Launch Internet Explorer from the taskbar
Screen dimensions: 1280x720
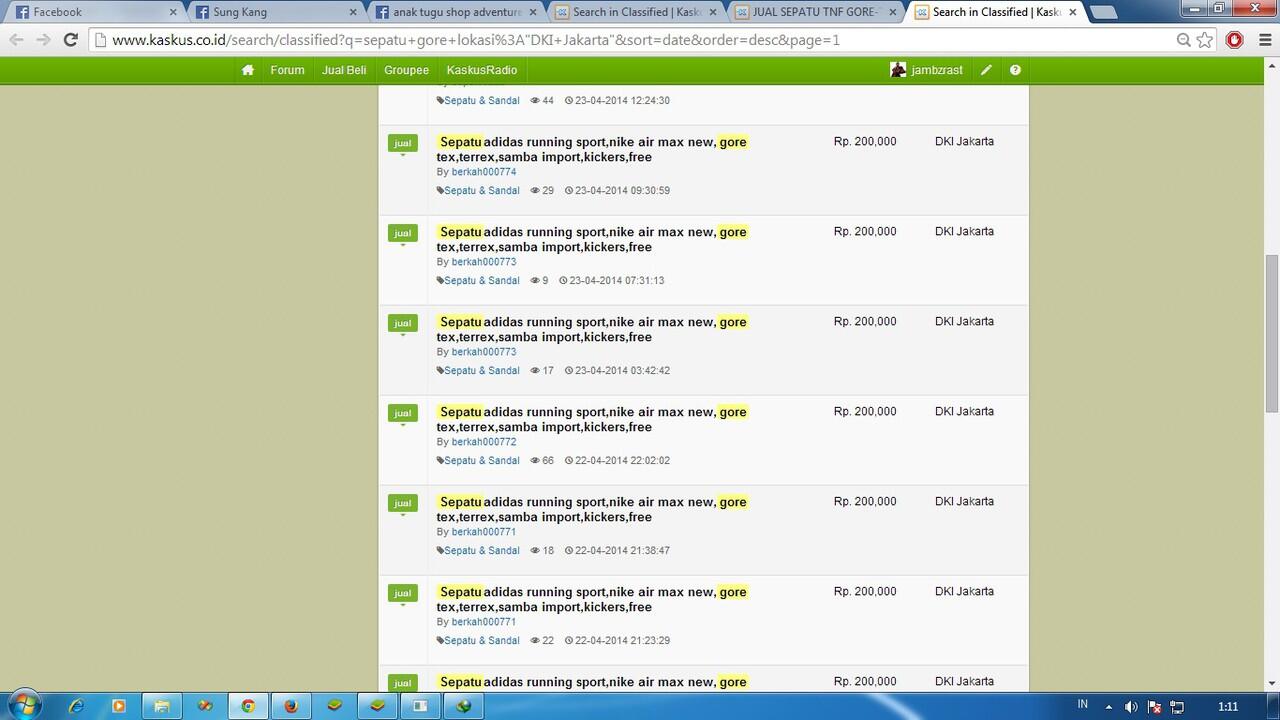pos(76,705)
